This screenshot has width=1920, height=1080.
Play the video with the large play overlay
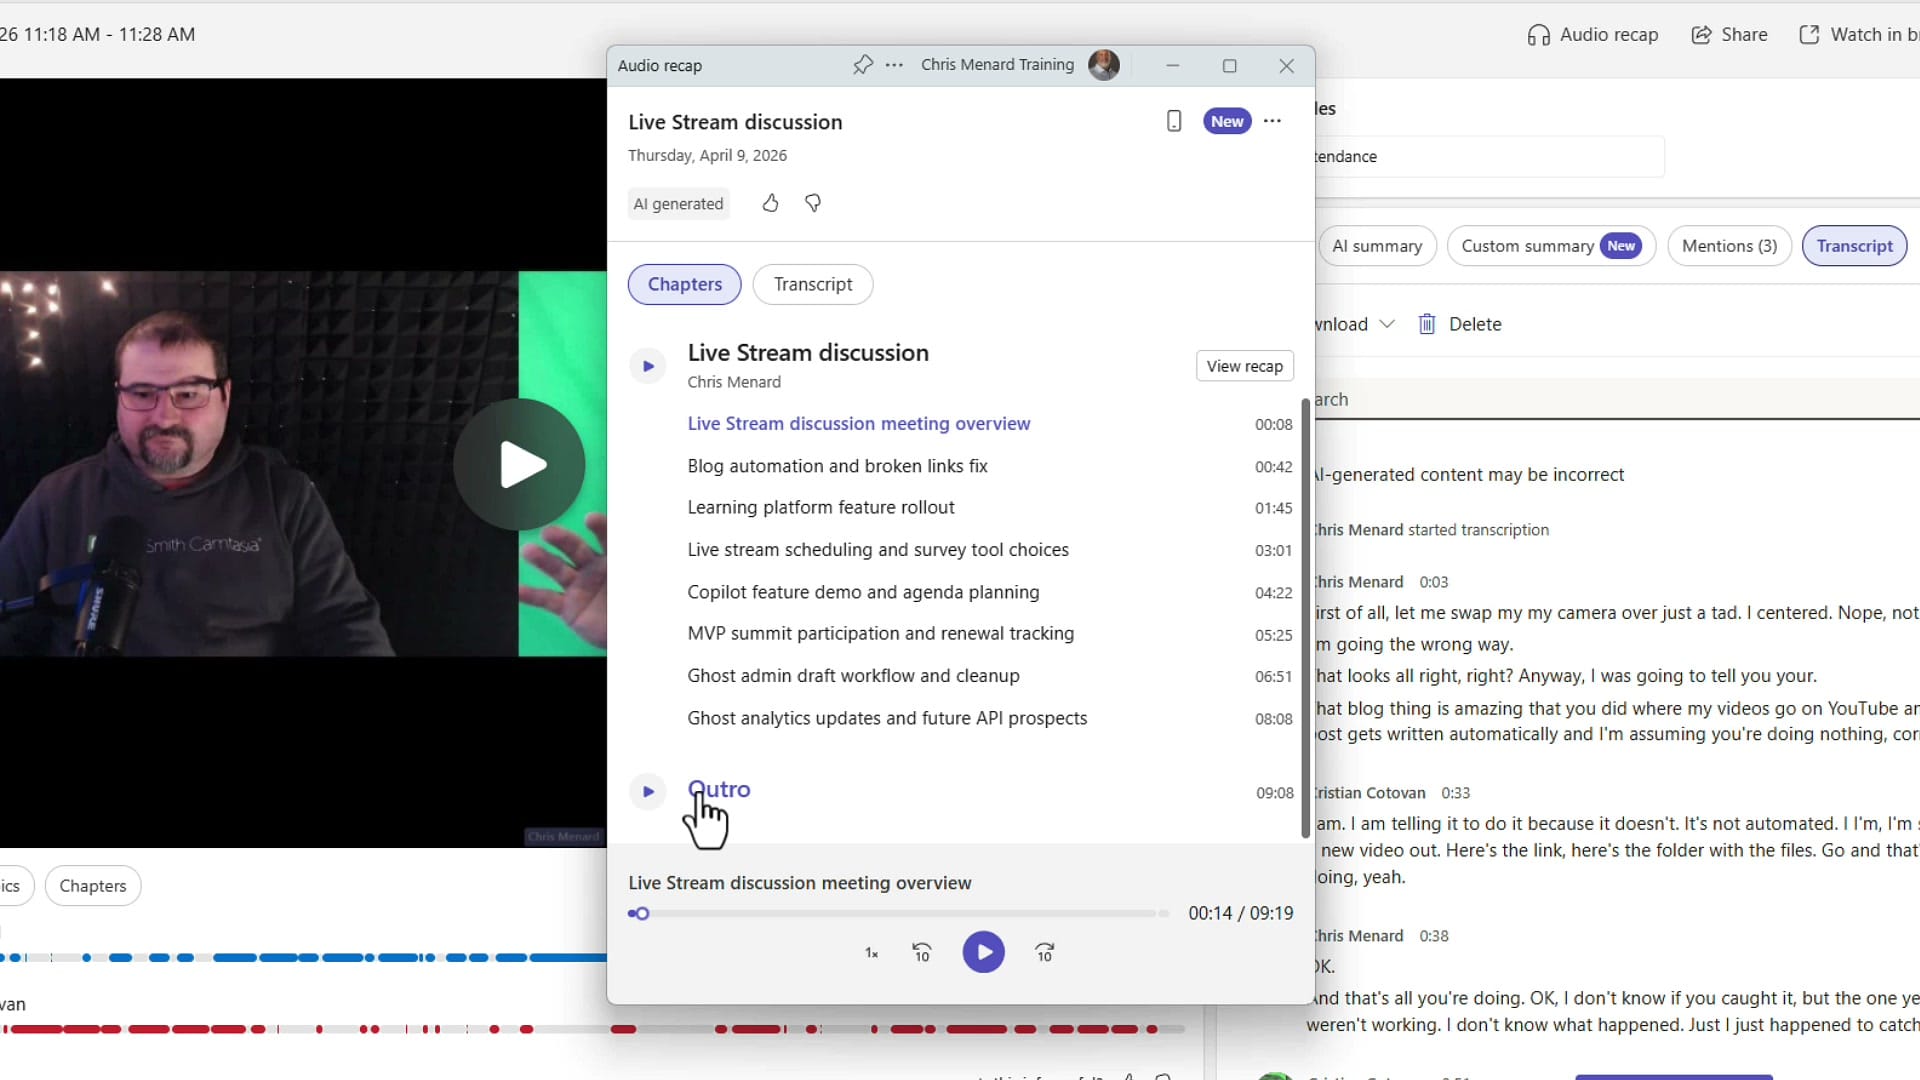click(519, 463)
